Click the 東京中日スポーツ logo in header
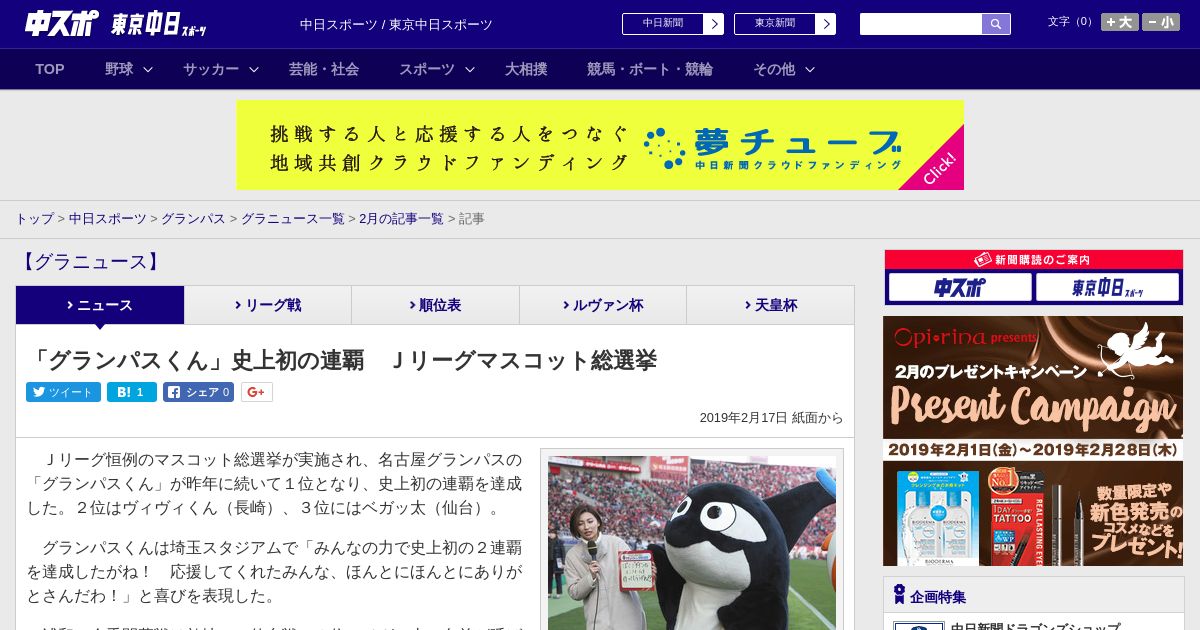The height and width of the screenshot is (630, 1200). (x=159, y=24)
